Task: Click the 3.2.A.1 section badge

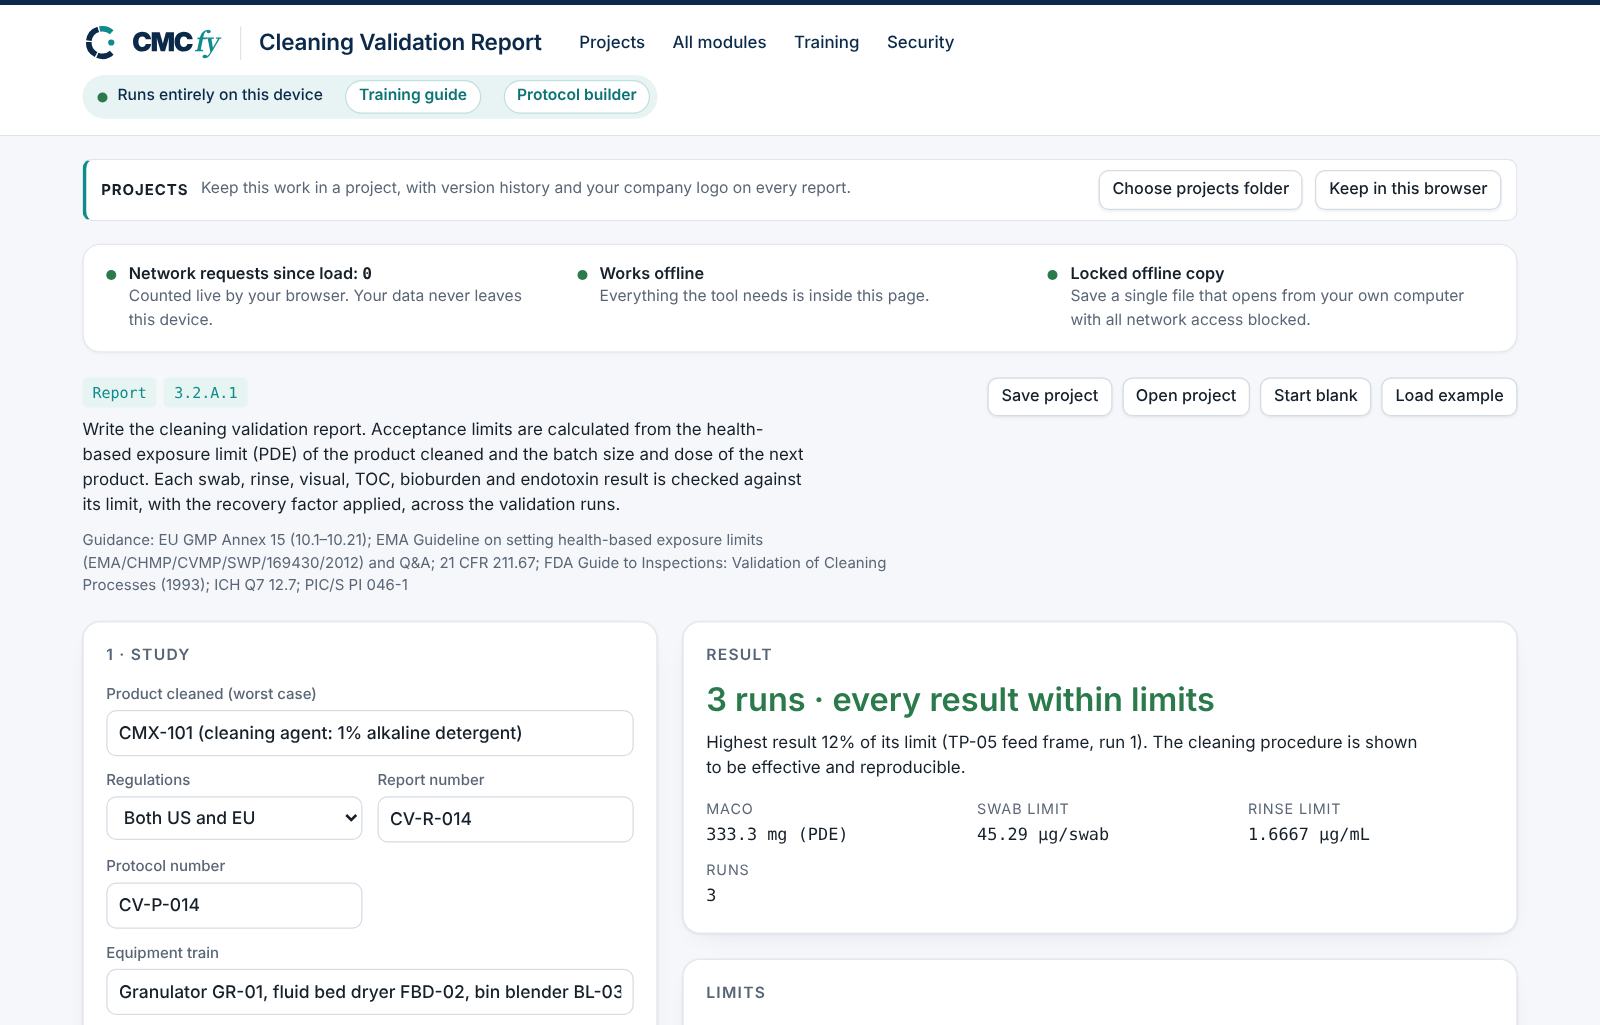Action: 206,393
